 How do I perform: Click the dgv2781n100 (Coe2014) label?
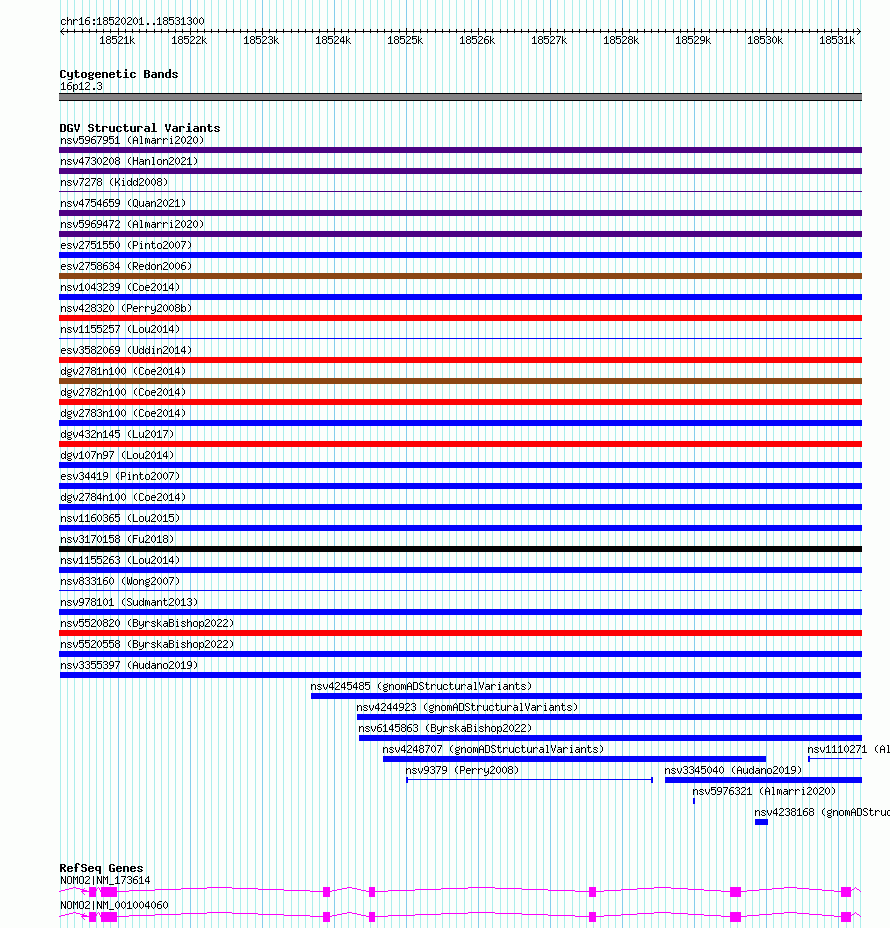123,371
